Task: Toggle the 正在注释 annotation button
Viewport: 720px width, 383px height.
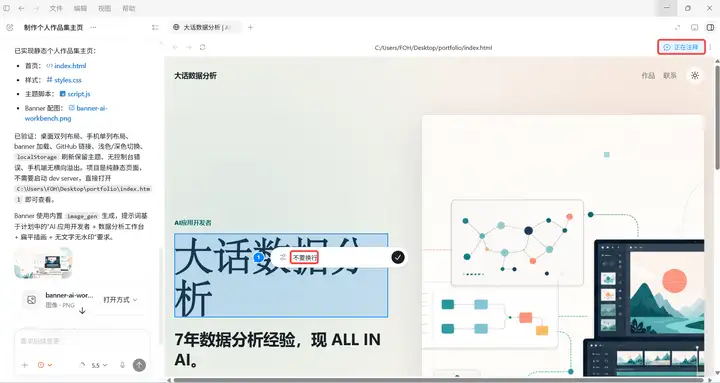Action: coord(681,47)
